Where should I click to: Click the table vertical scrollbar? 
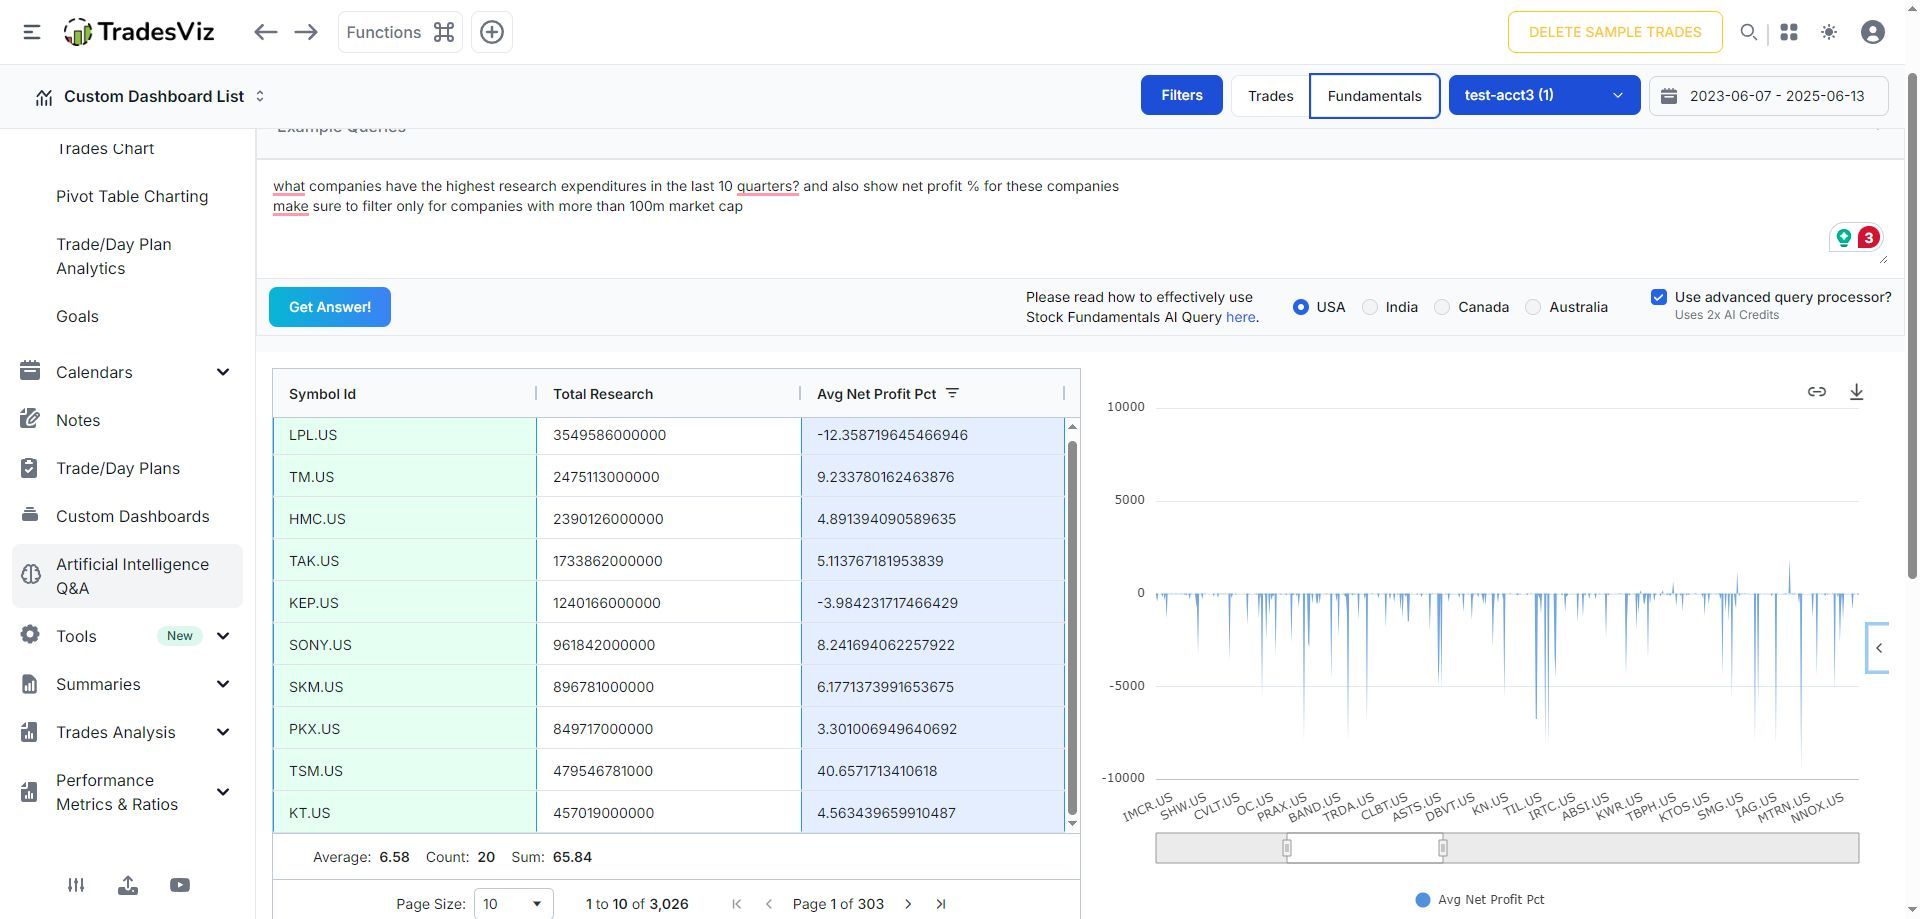click(x=1072, y=627)
